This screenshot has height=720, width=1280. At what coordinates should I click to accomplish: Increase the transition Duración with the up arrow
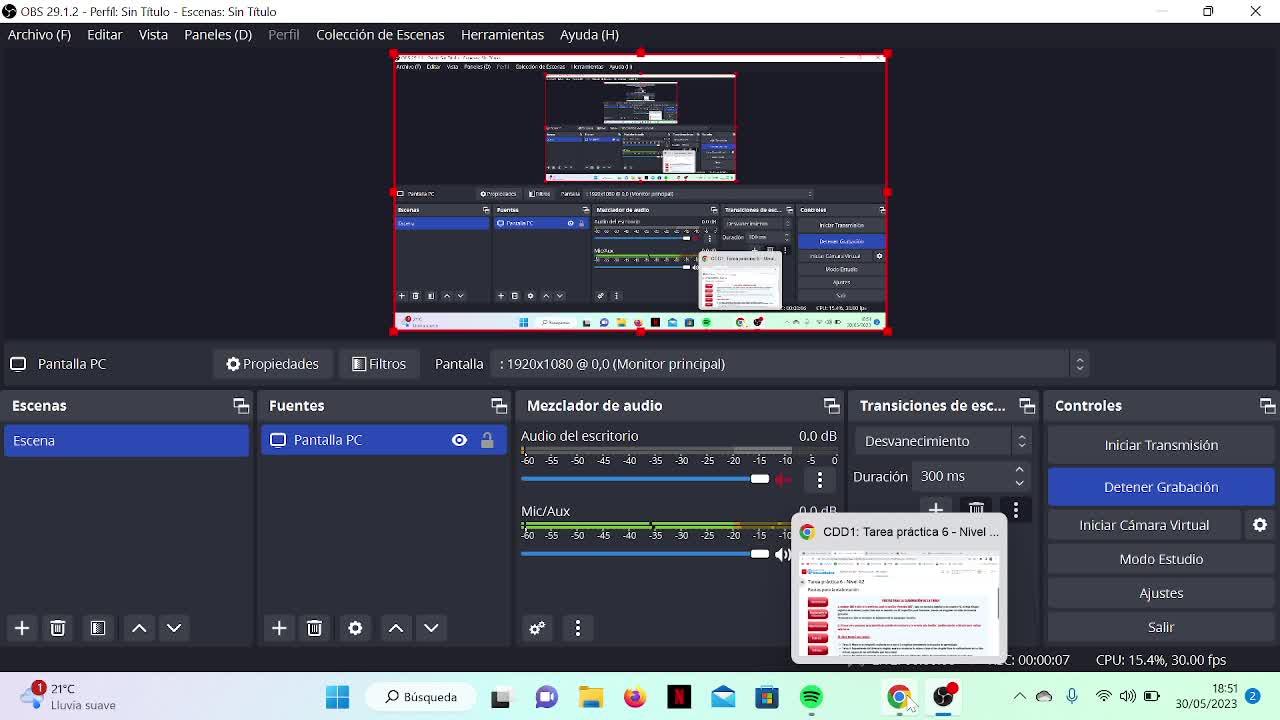[1019, 470]
